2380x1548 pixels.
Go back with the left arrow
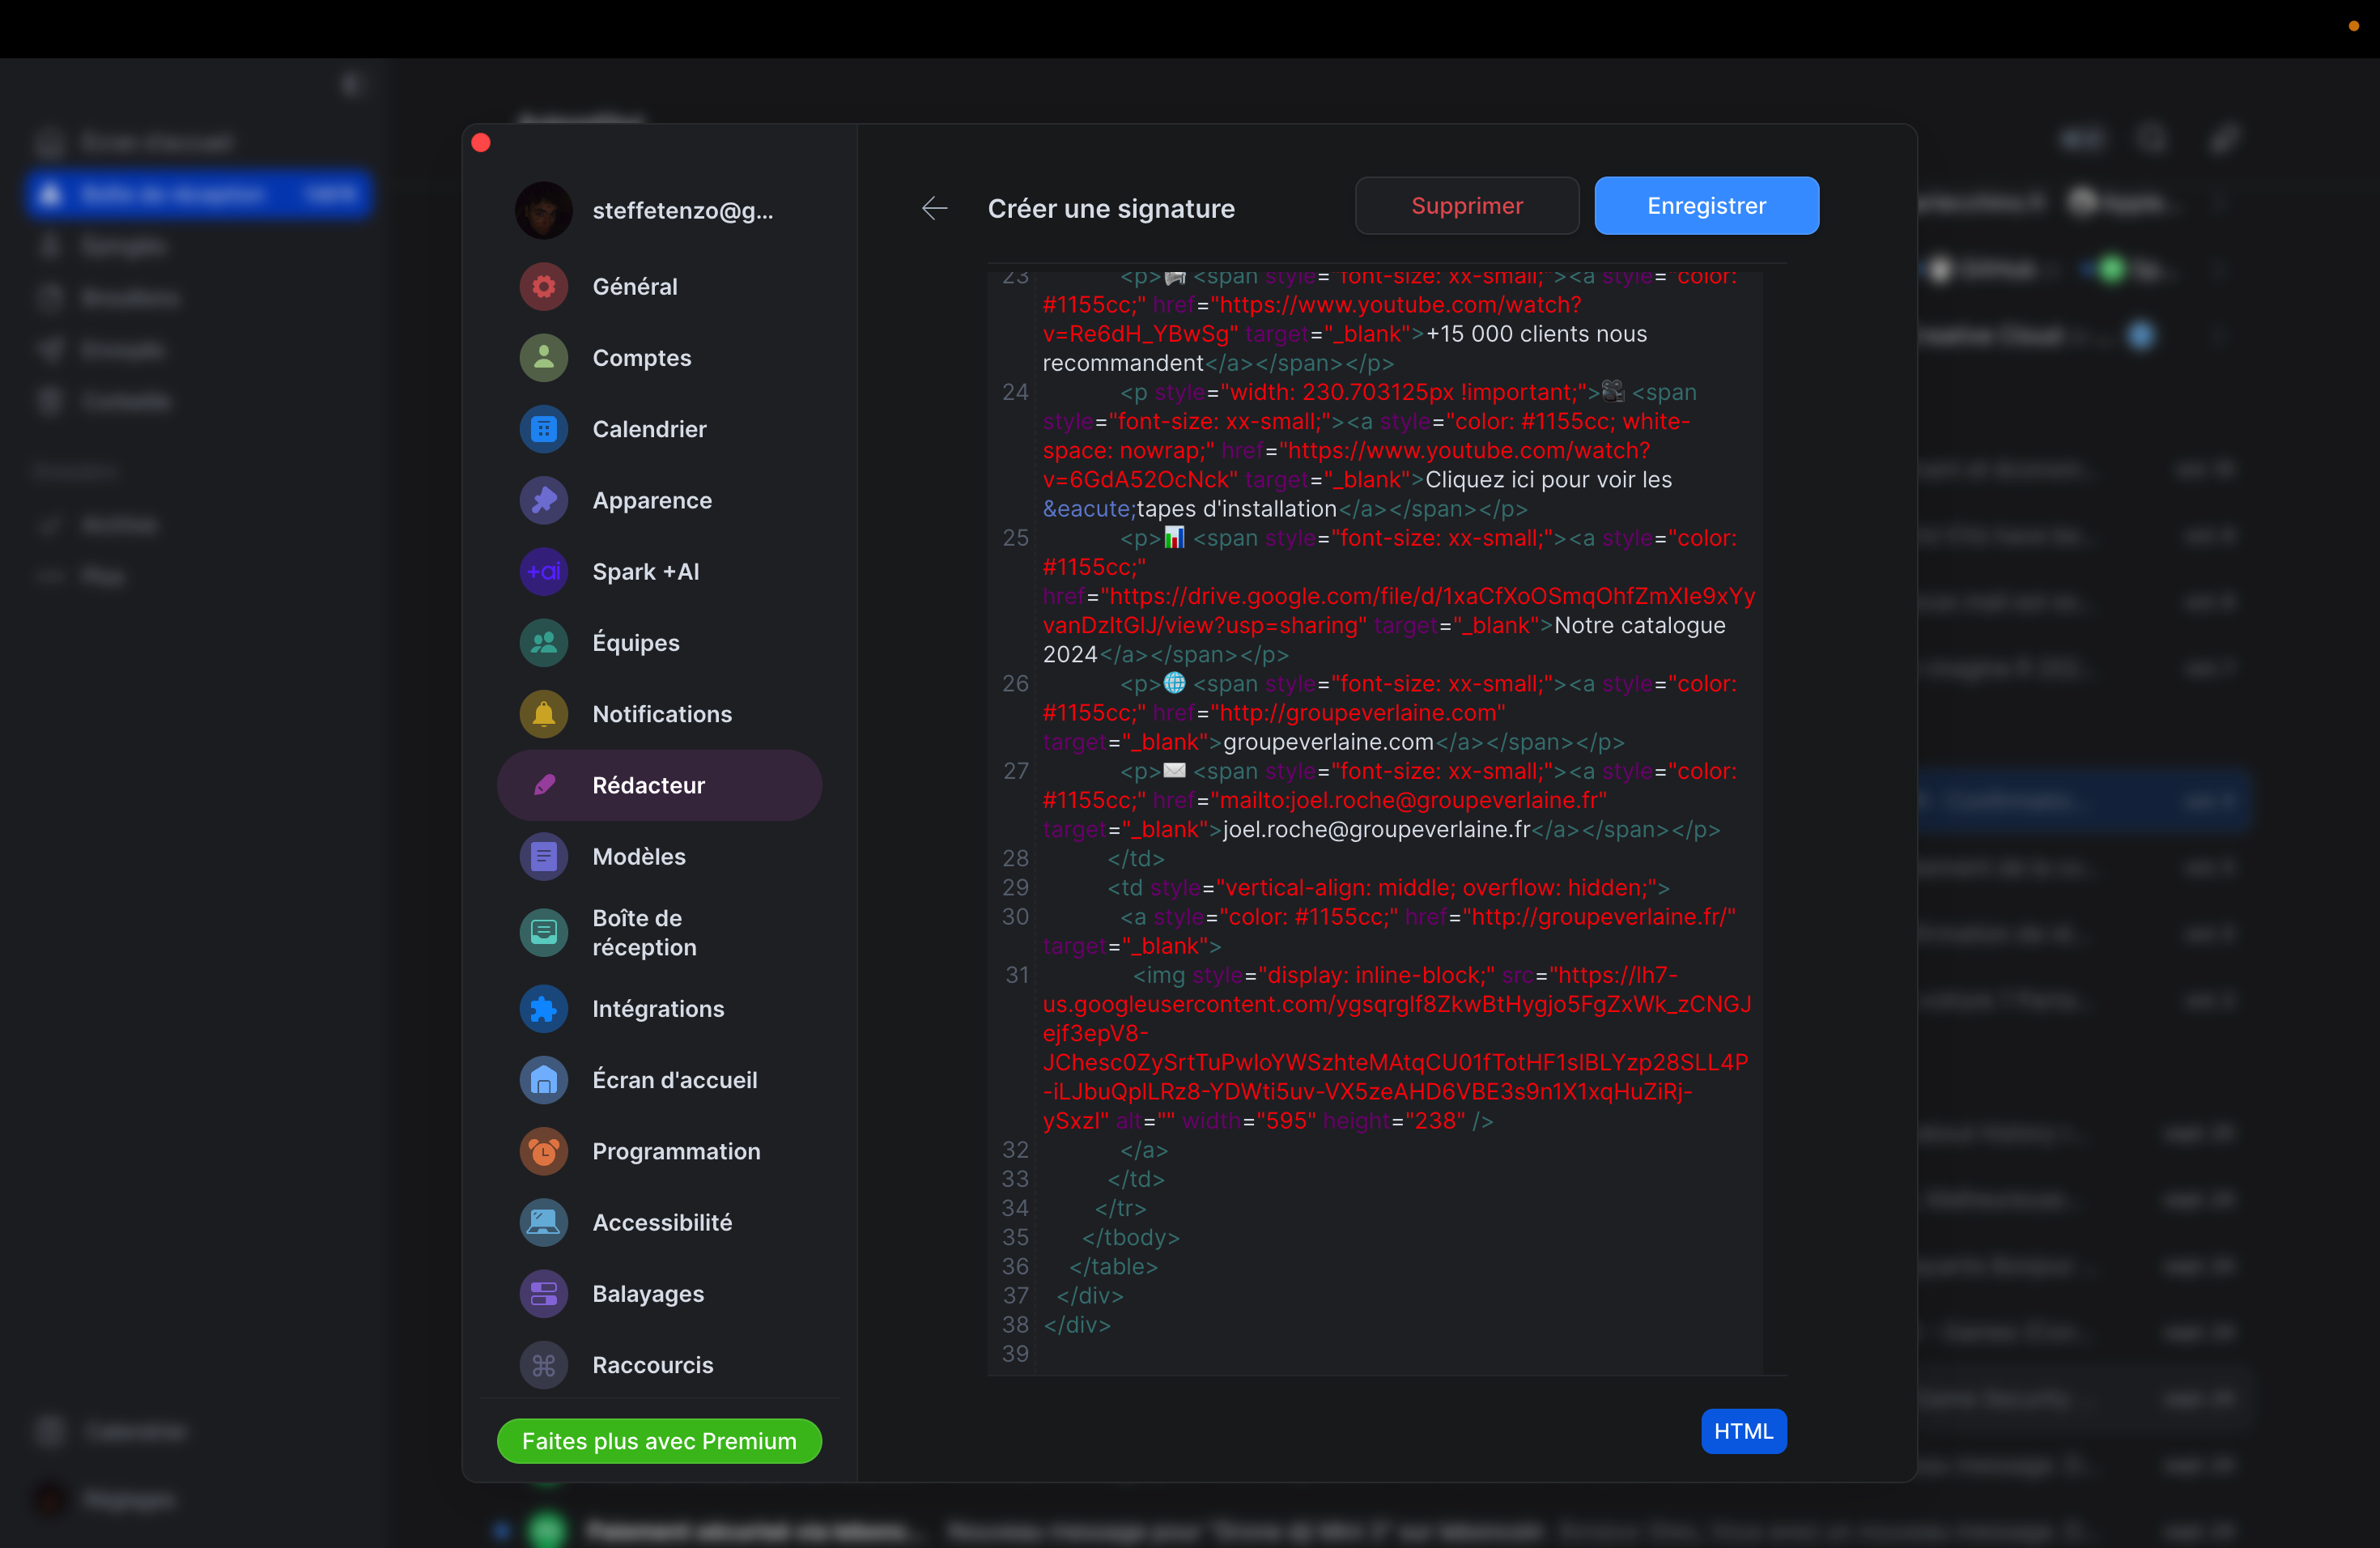click(934, 208)
